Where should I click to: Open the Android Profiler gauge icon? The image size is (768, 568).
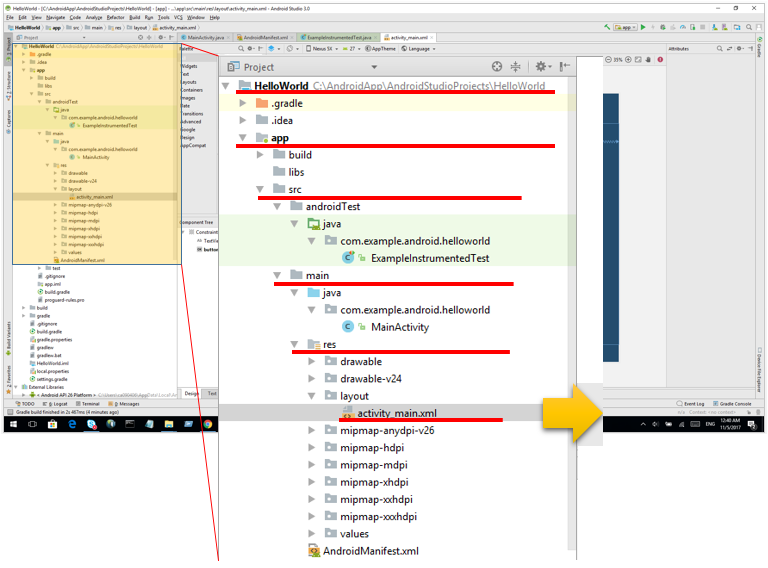coord(683,27)
